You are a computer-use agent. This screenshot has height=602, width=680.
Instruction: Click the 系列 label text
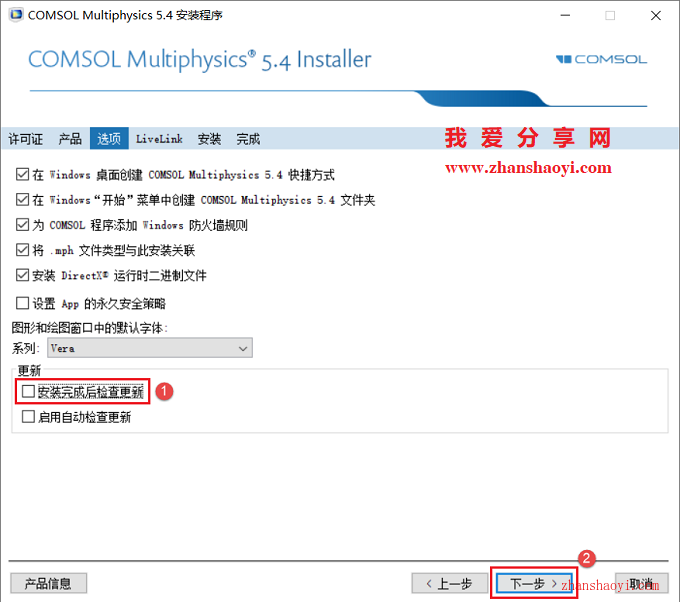pyautogui.click(x=26, y=348)
